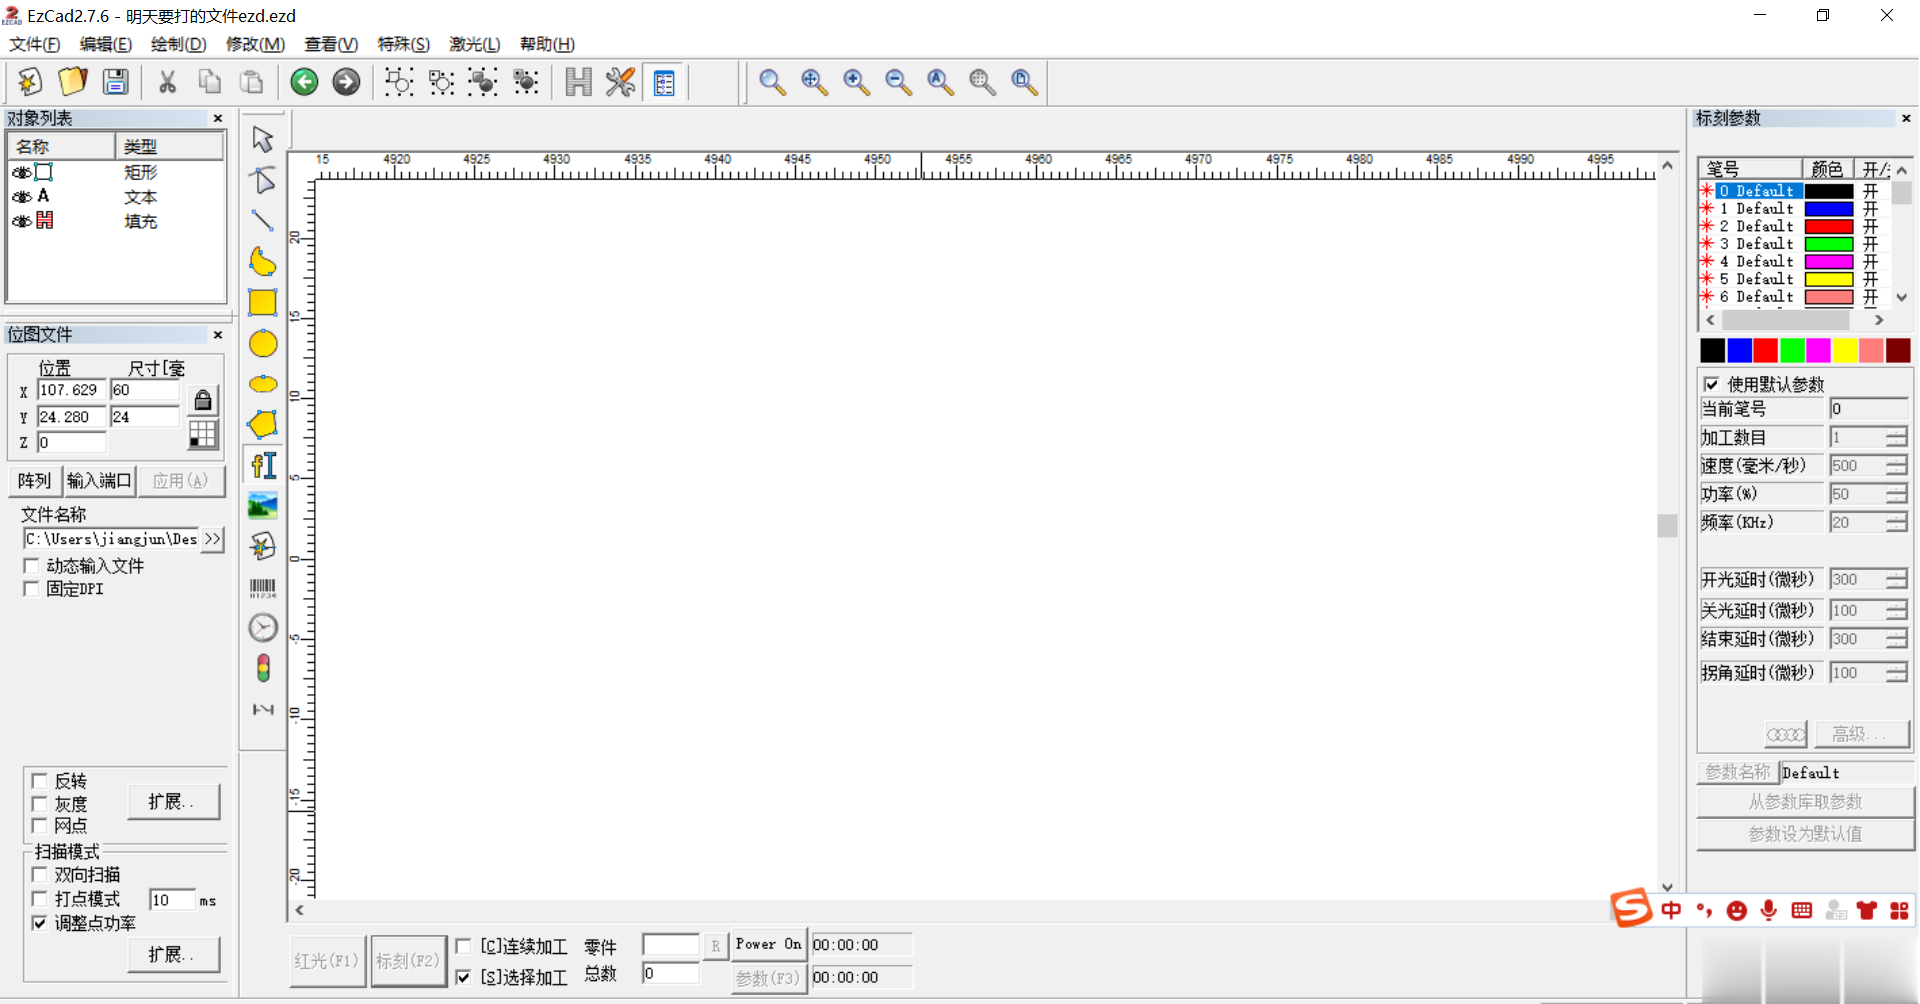This screenshot has height=1004, width=1920.
Task: Select the node edit tool
Action: click(x=263, y=180)
